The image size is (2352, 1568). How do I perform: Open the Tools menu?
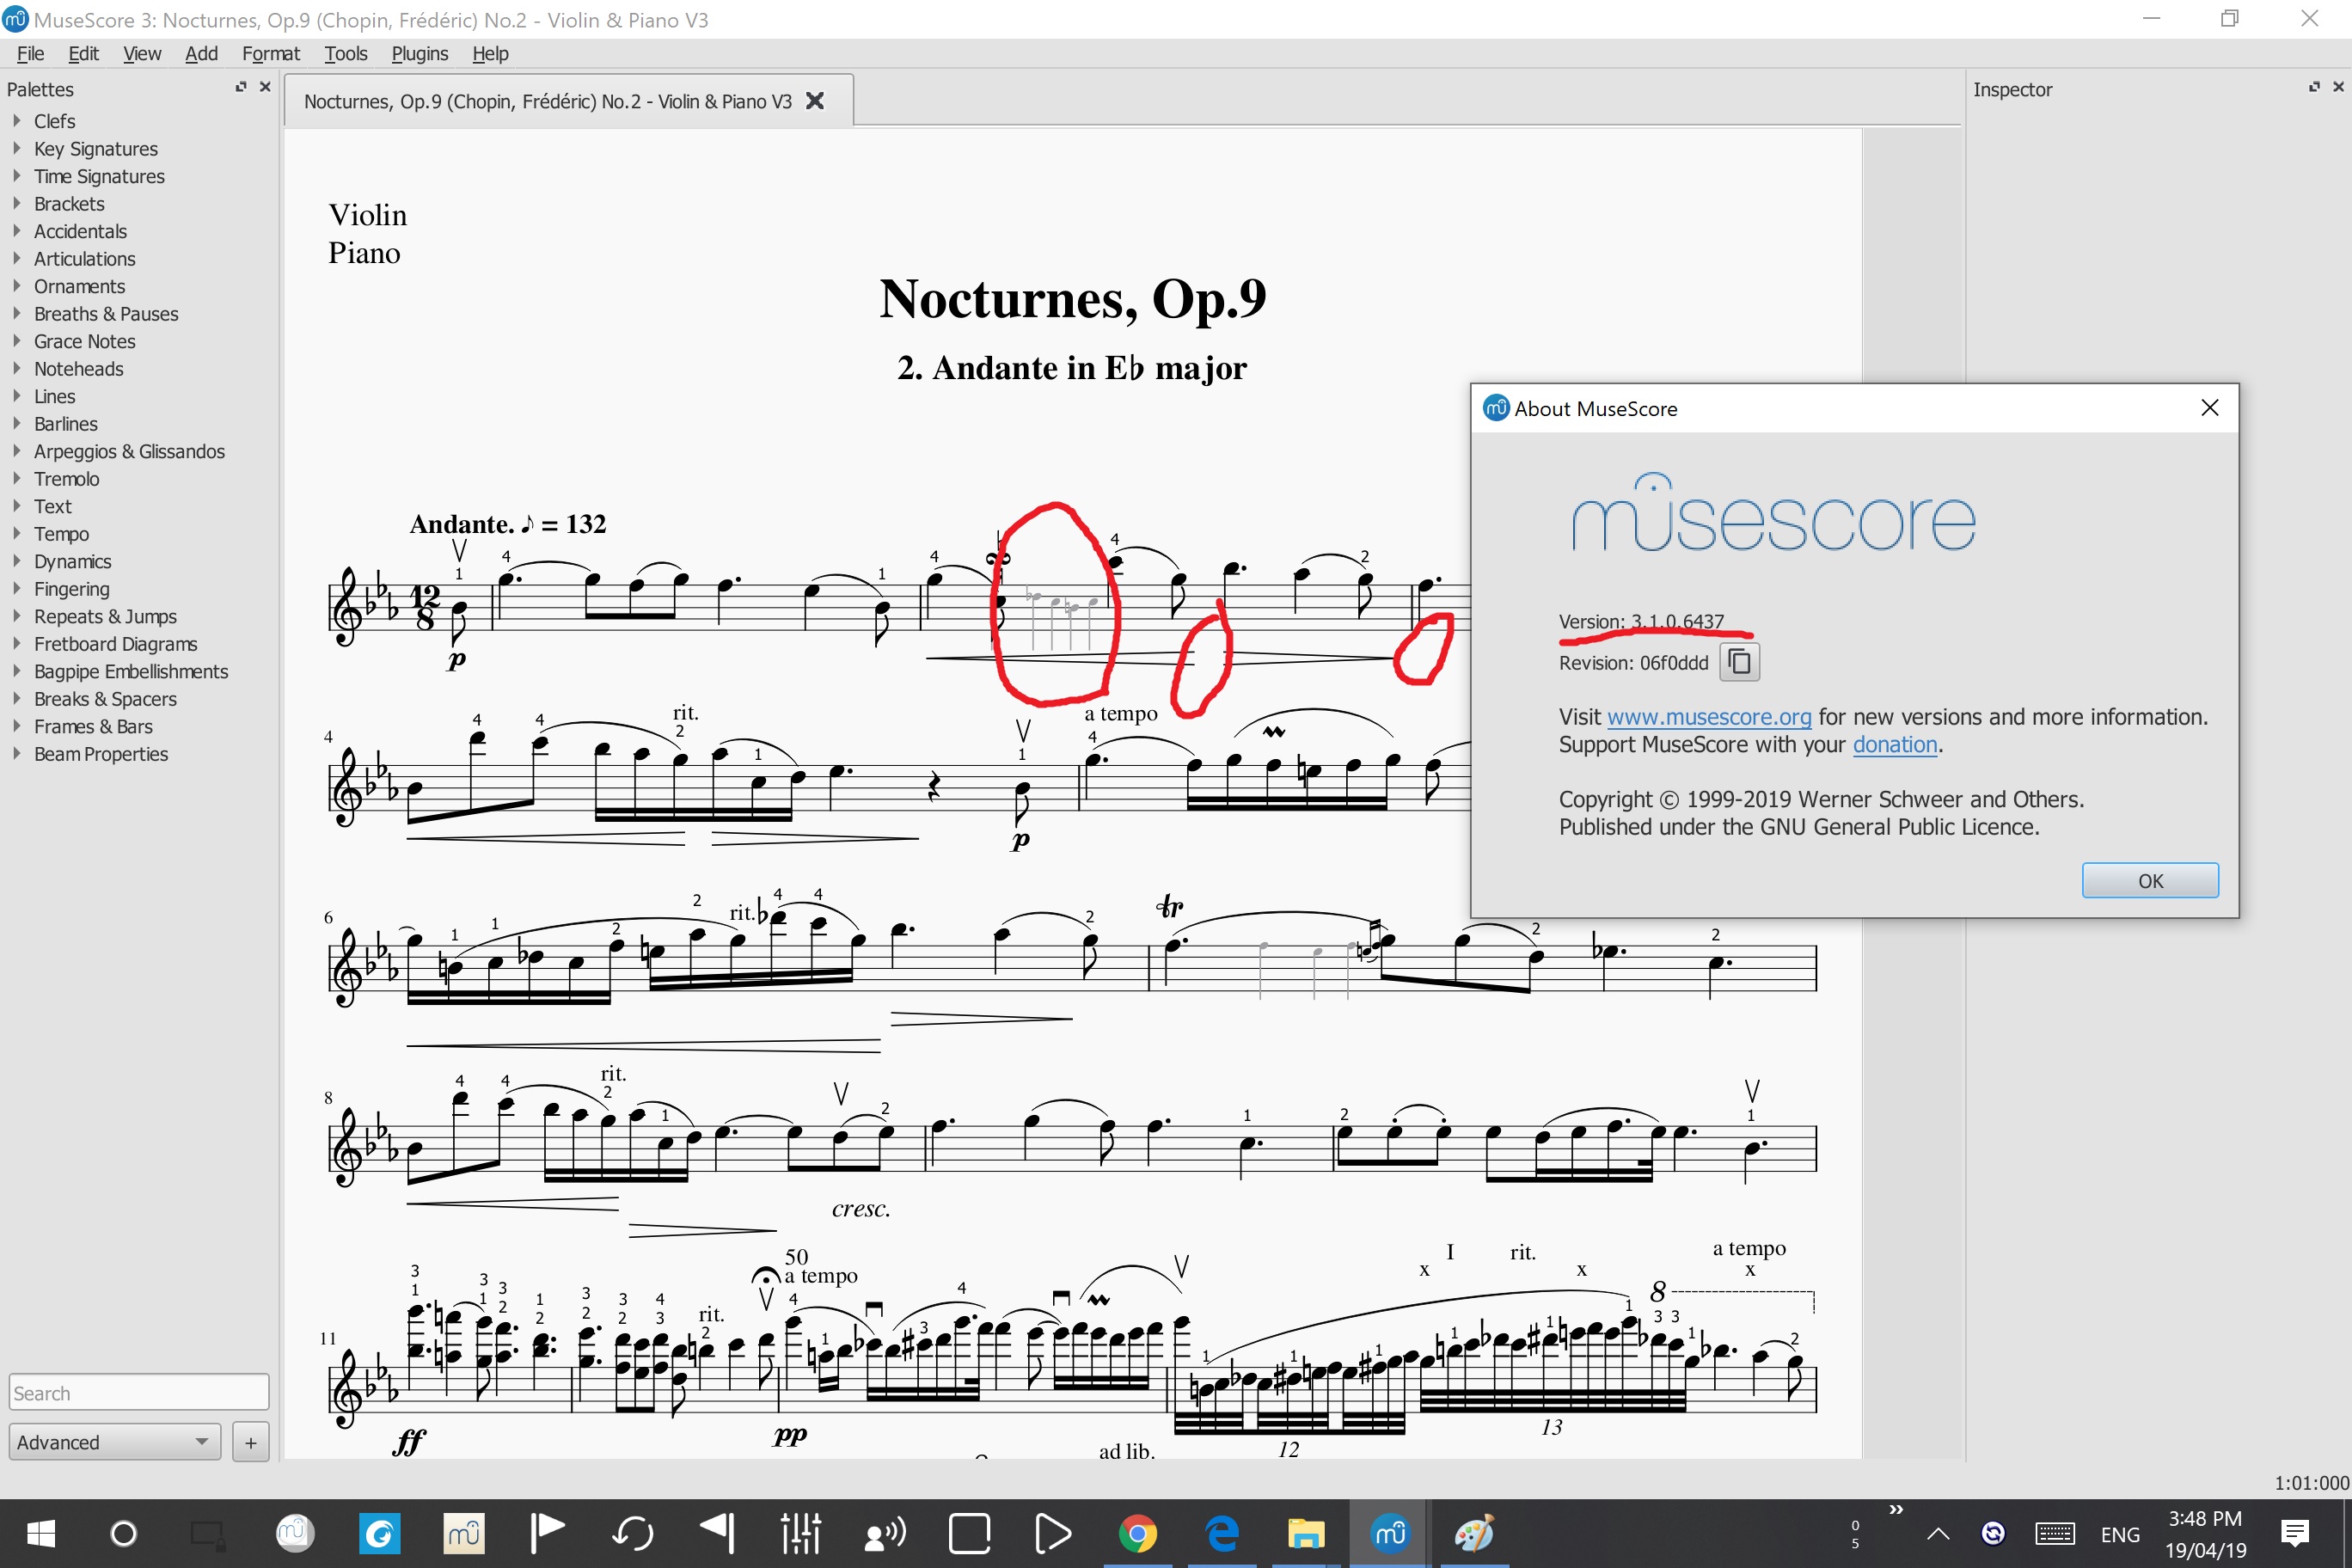pos(346,54)
